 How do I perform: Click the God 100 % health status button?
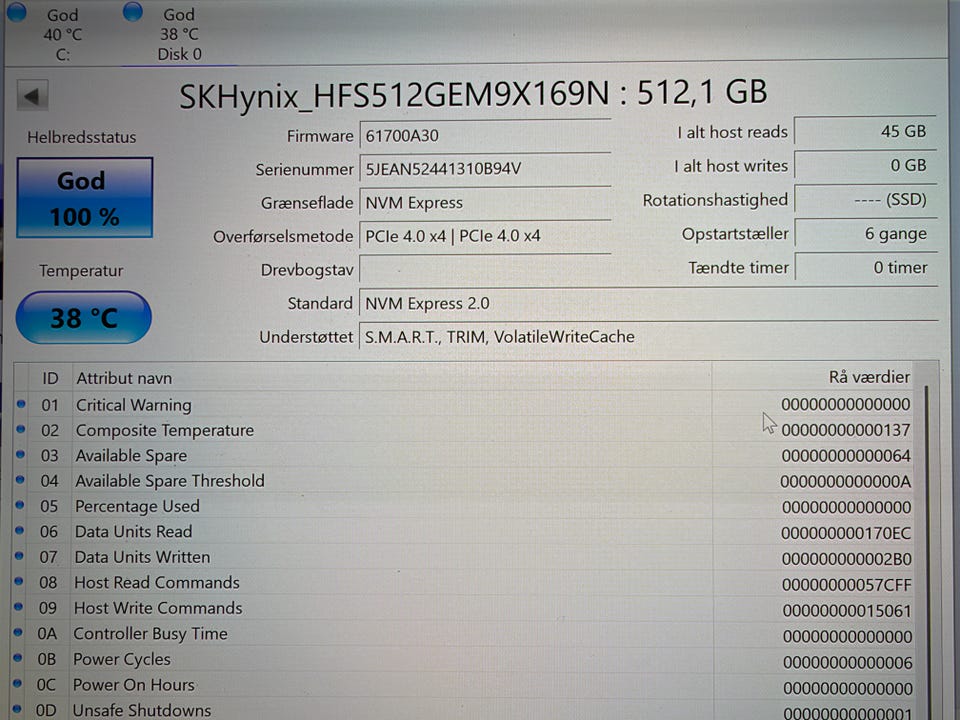pyautogui.click(x=84, y=198)
